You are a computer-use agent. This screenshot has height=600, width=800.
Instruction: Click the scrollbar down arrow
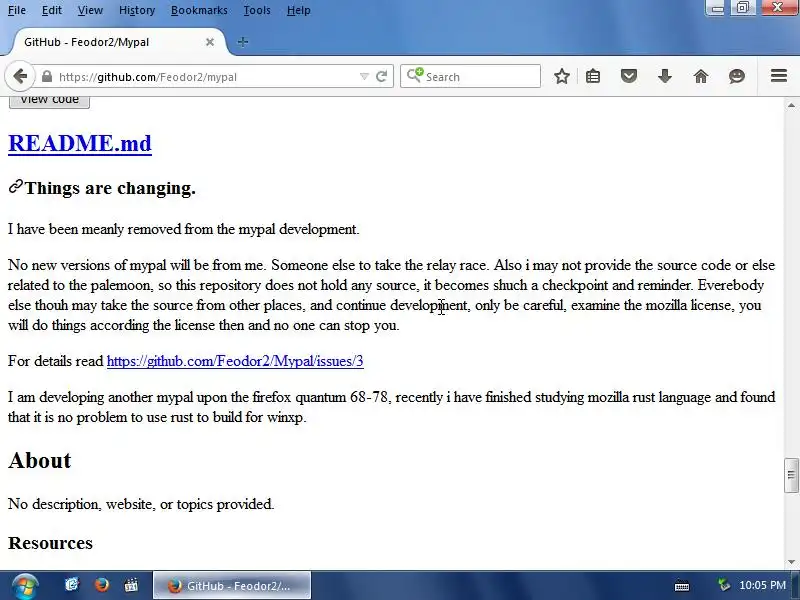pyautogui.click(x=791, y=562)
